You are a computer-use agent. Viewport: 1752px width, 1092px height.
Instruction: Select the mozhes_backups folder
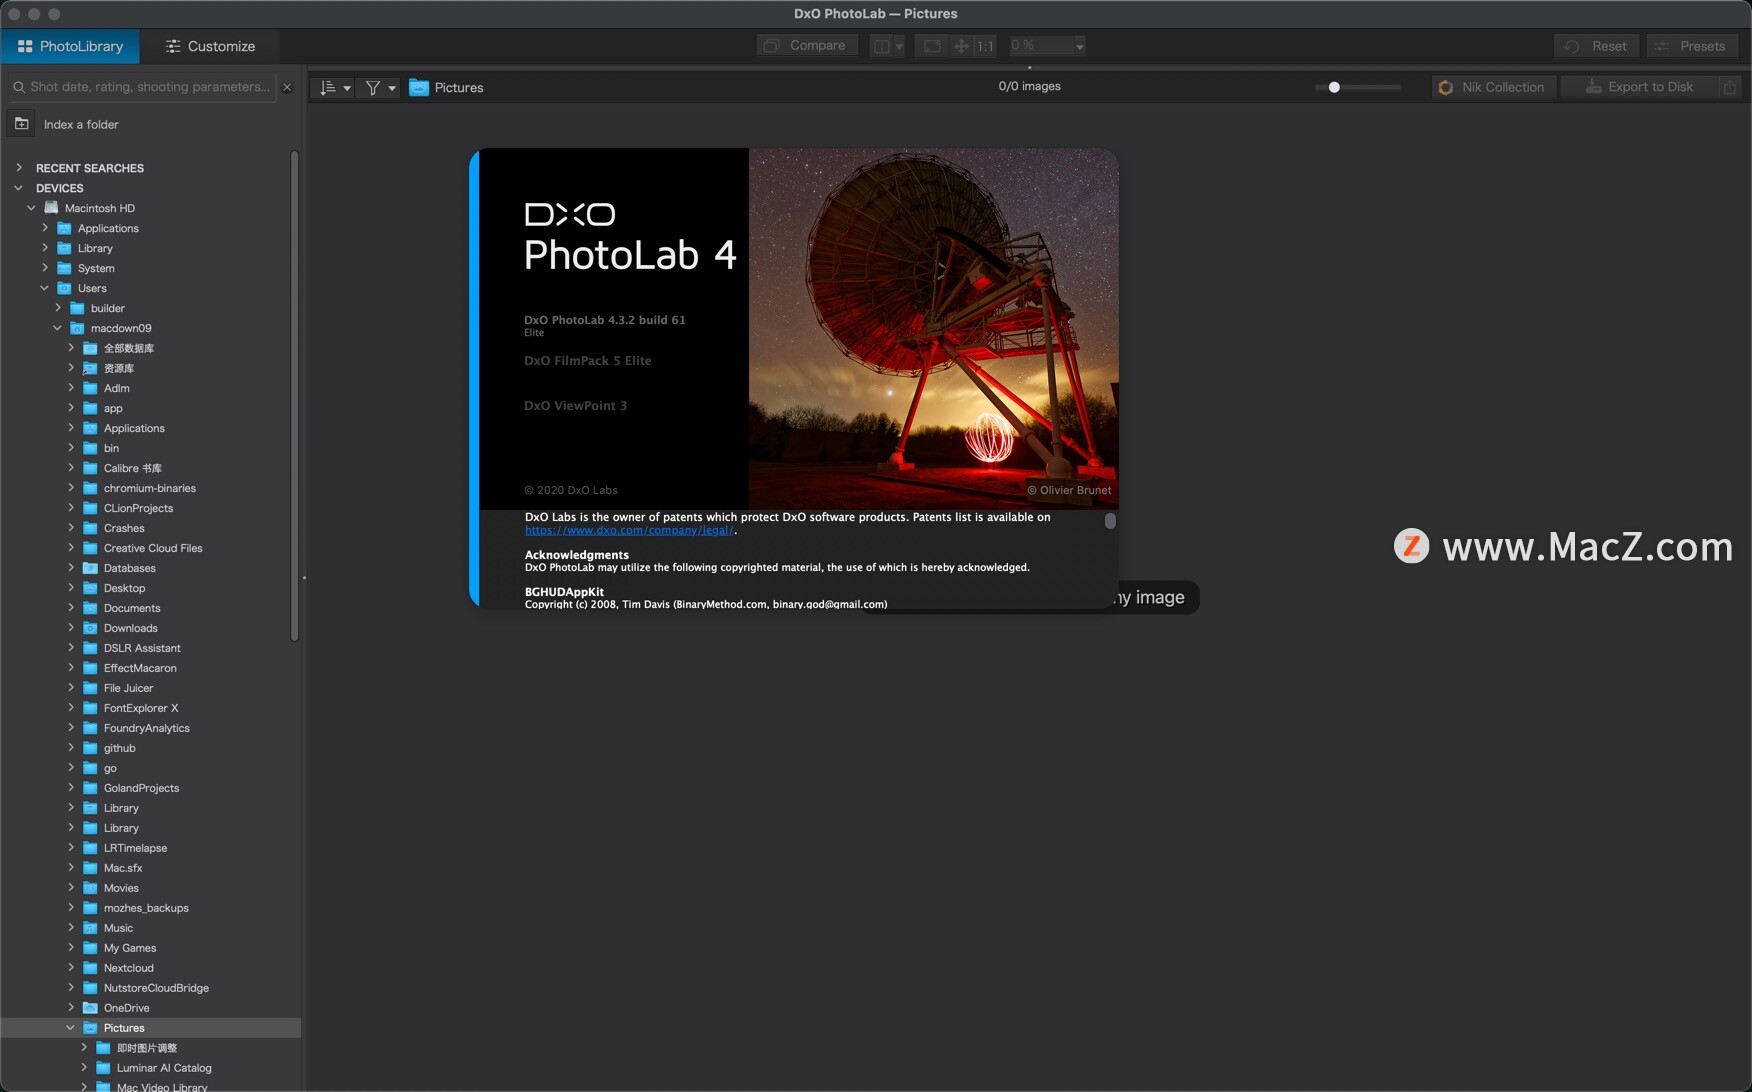pos(145,908)
